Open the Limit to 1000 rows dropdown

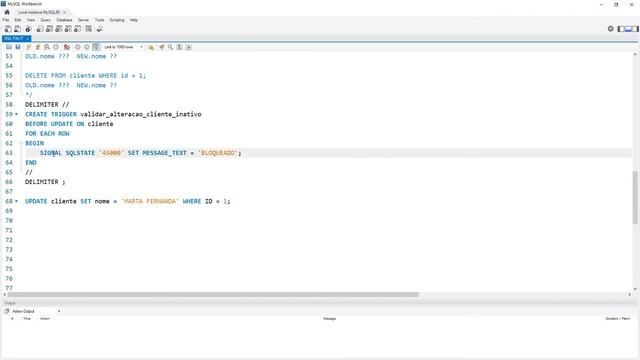pos(123,47)
